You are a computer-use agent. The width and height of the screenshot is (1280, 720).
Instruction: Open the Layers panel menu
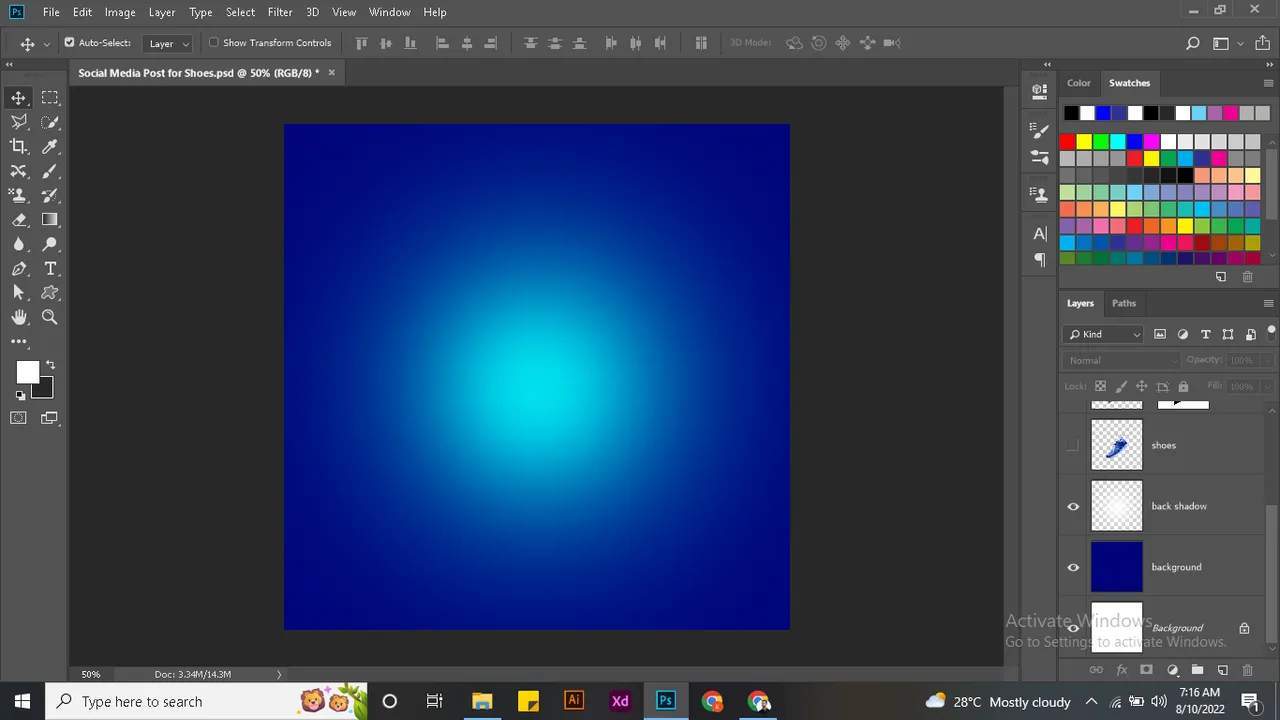click(1268, 303)
